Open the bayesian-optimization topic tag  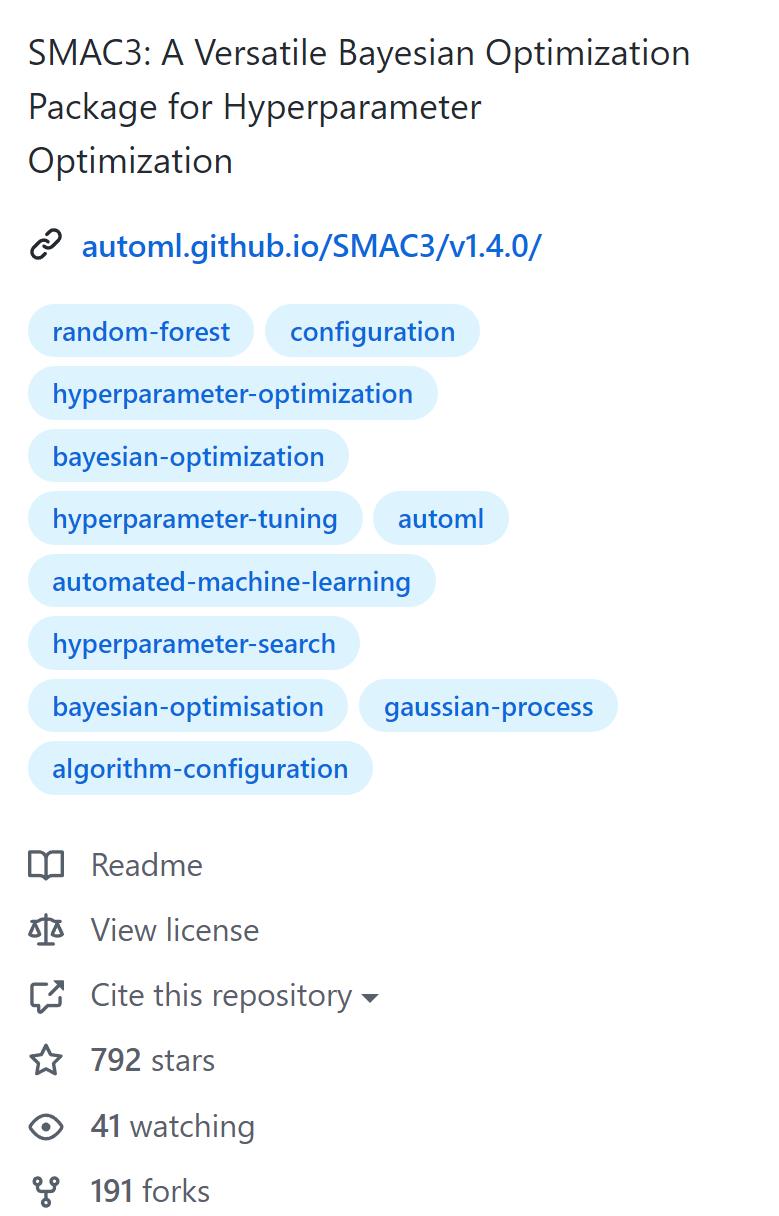click(188, 456)
